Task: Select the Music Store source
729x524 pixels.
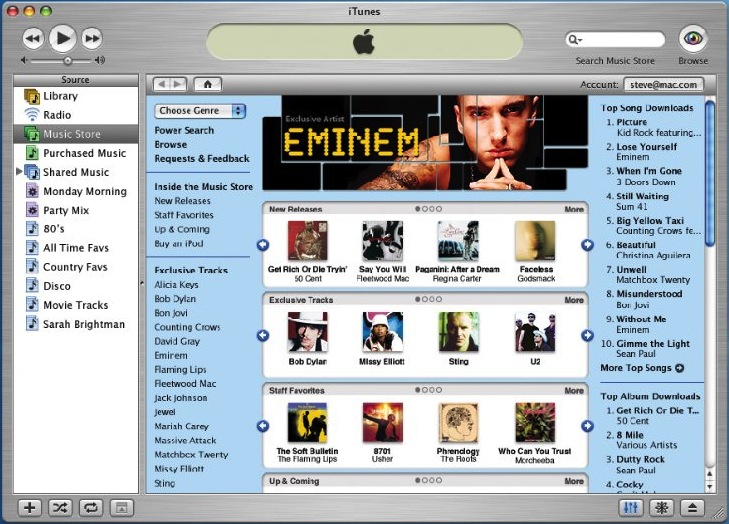Action: [76, 134]
